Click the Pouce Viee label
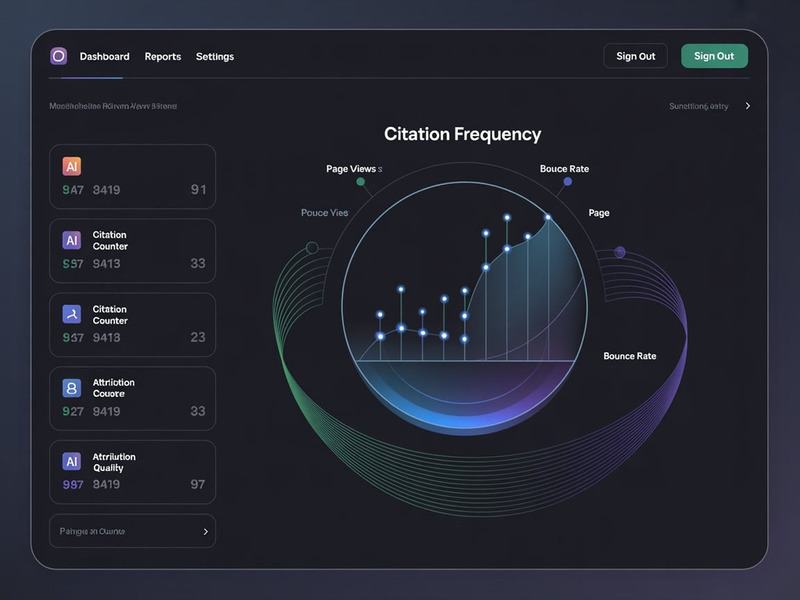The height and width of the screenshot is (600, 800). (x=324, y=213)
